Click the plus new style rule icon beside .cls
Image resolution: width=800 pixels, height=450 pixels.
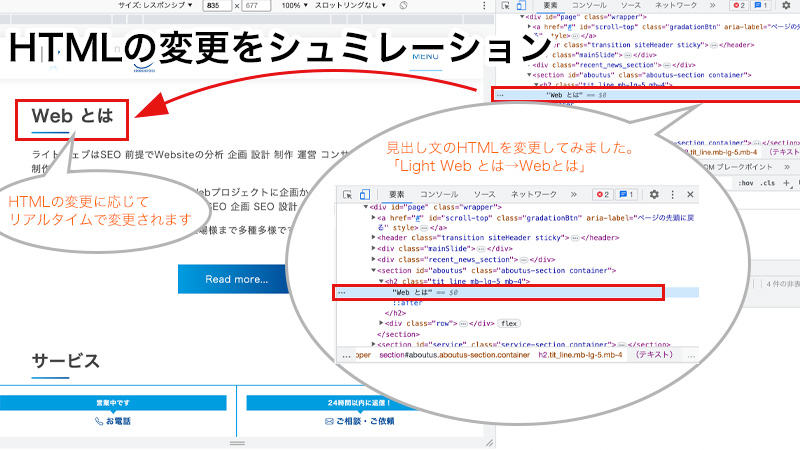tap(786, 183)
